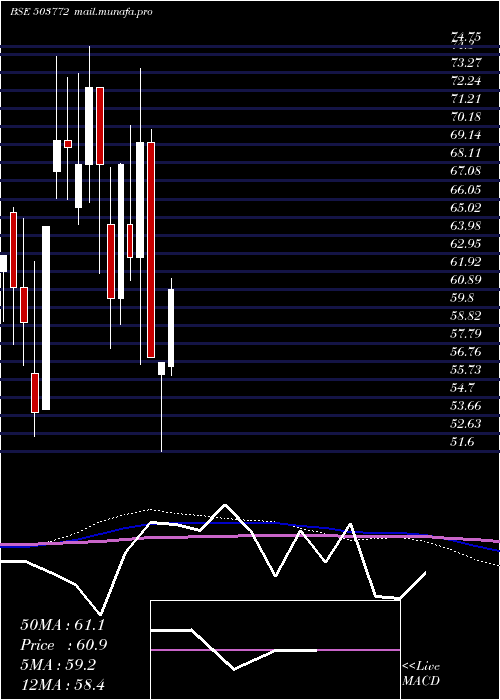This screenshot has width=500, height=700.
Task: Click the 68.11 price axis label
Action: pyautogui.click(x=466, y=153)
